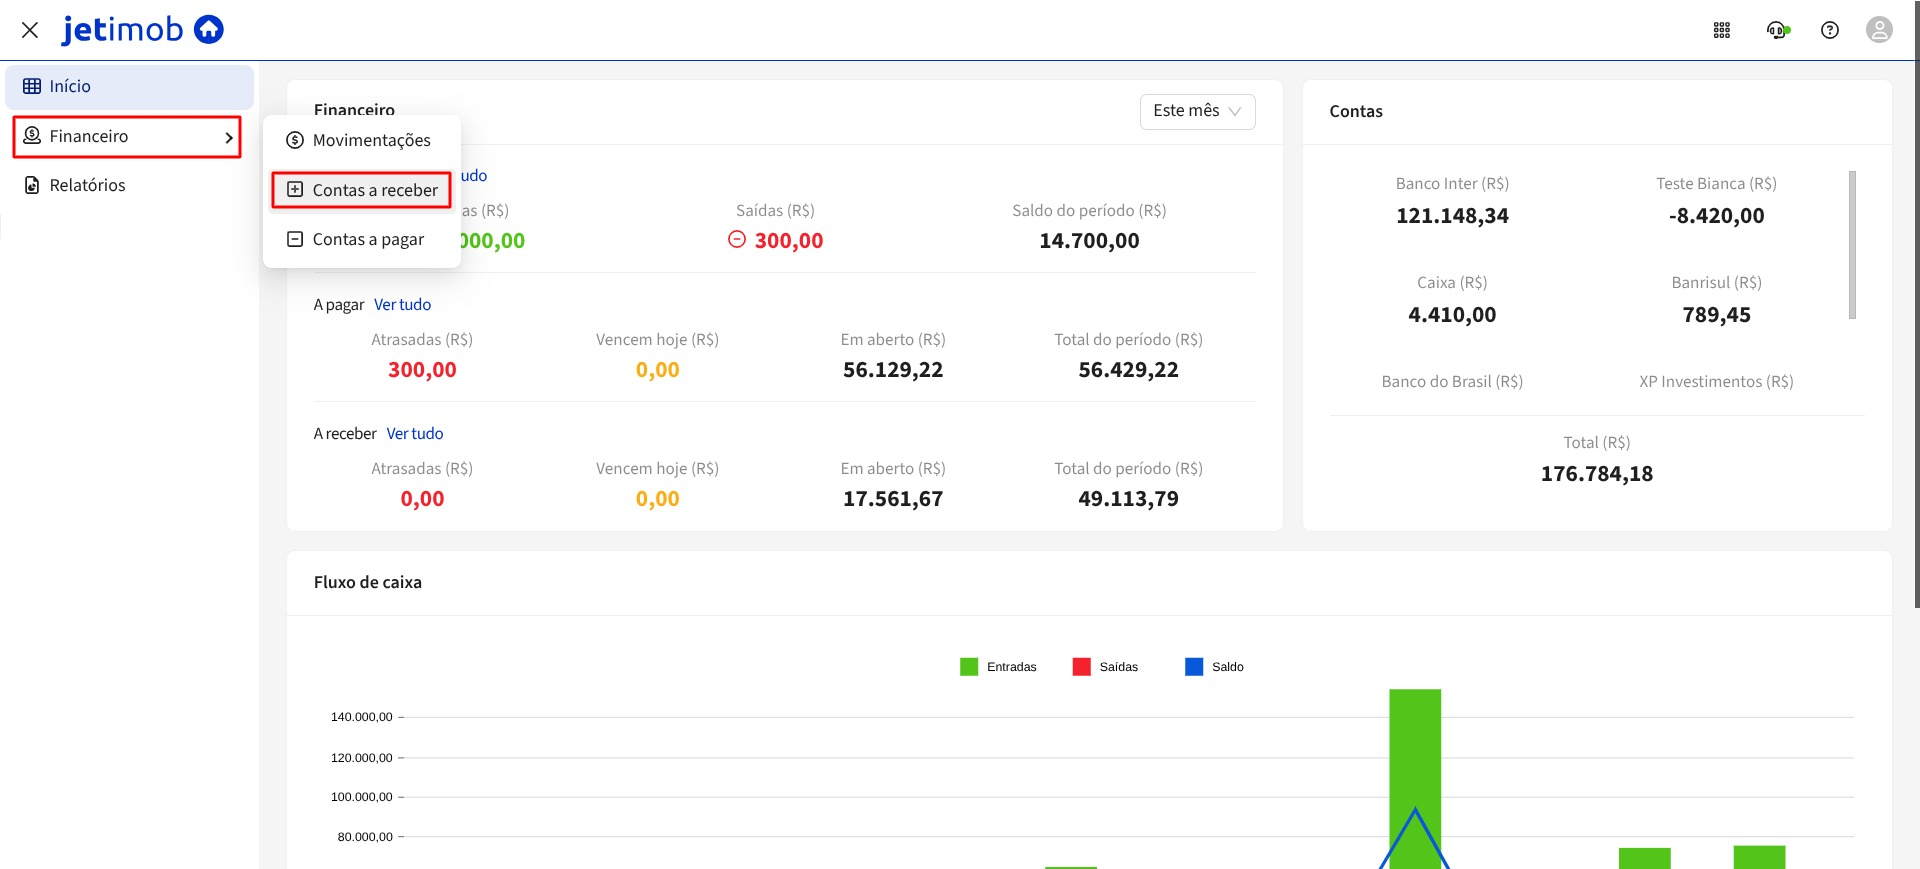Click the help question mark icon
1920x869 pixels.
[x=1829, y=30]
